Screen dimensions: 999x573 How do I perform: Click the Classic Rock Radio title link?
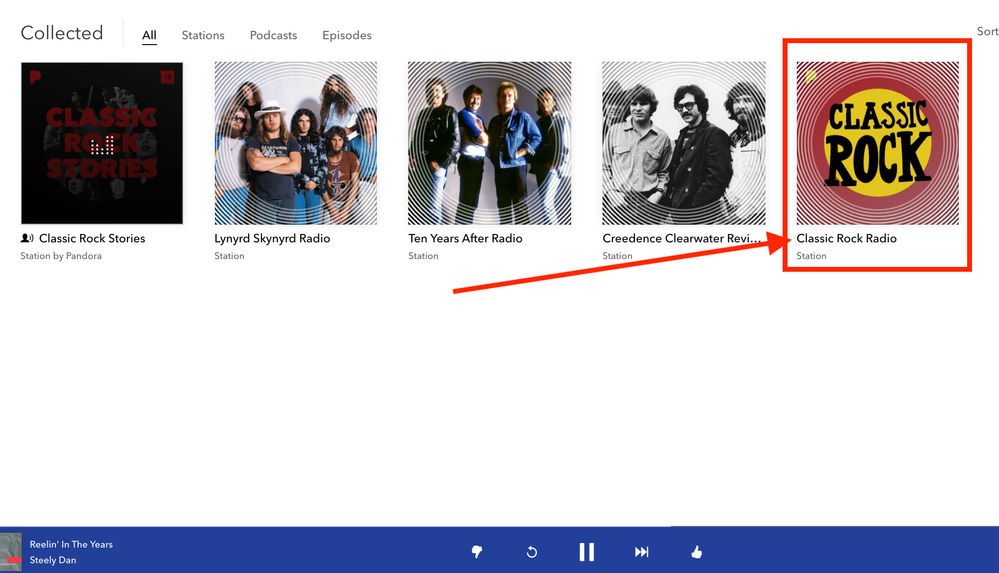pyautogui.click(x=846, y=239)
